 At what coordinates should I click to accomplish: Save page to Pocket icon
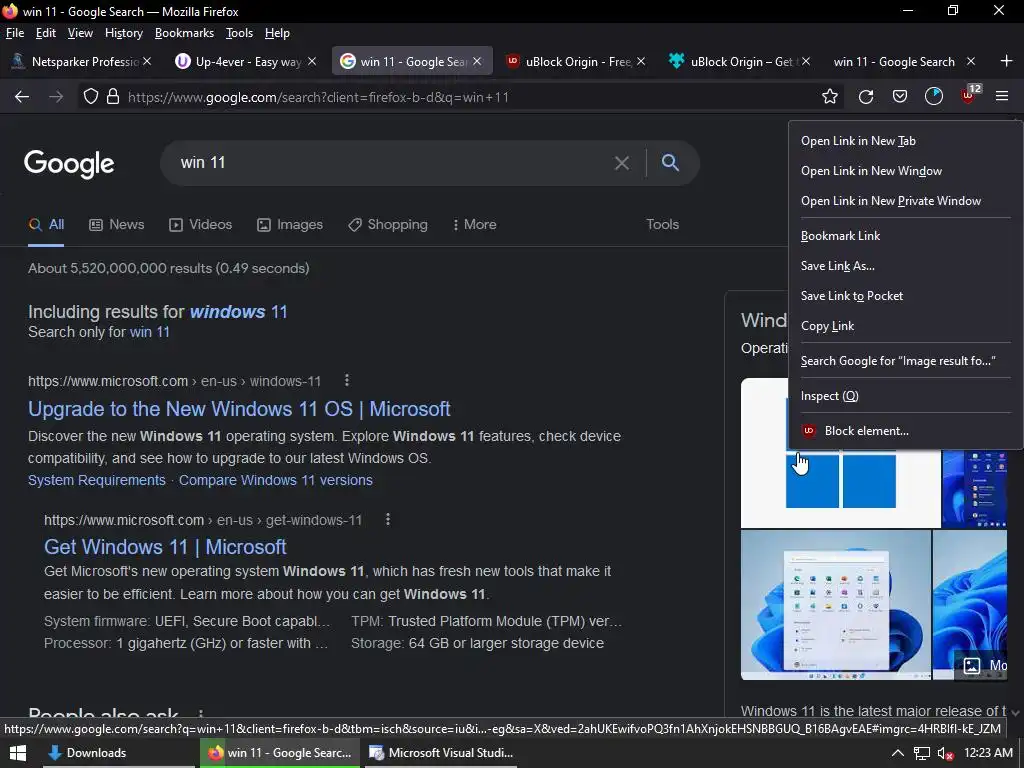click(900, 97)
